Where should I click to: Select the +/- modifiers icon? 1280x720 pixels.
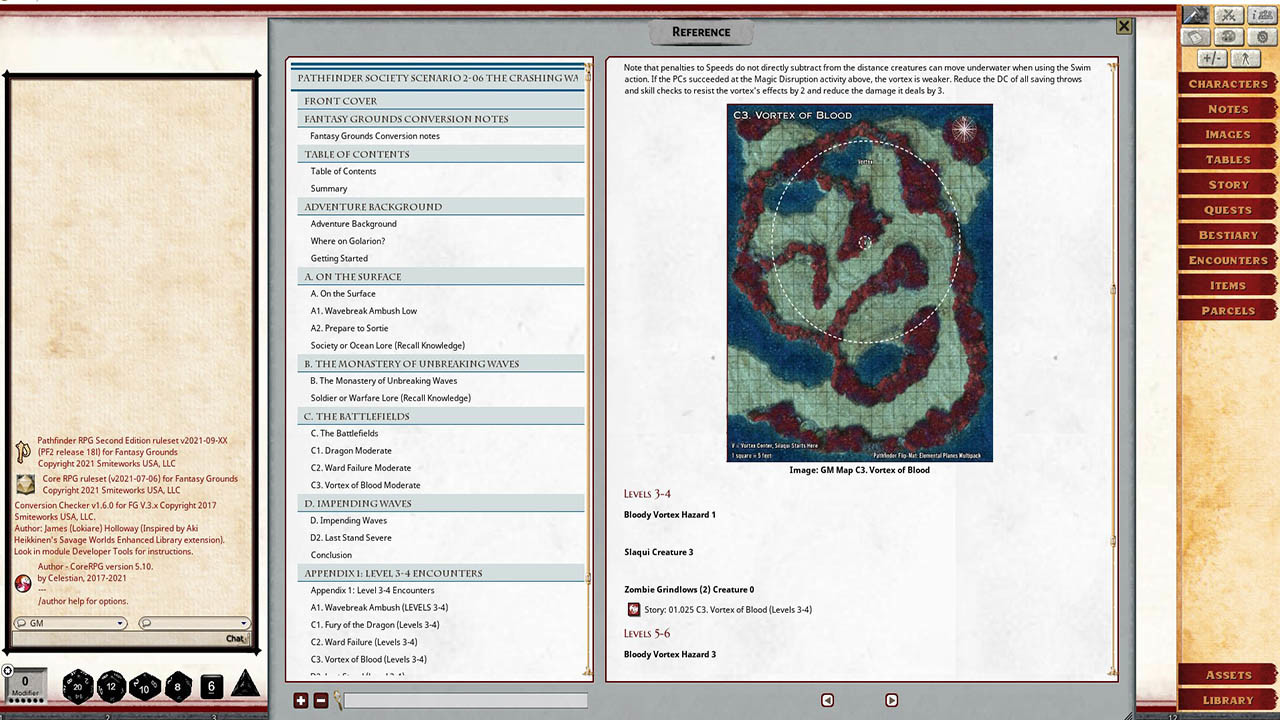(x=1211, y=58)
